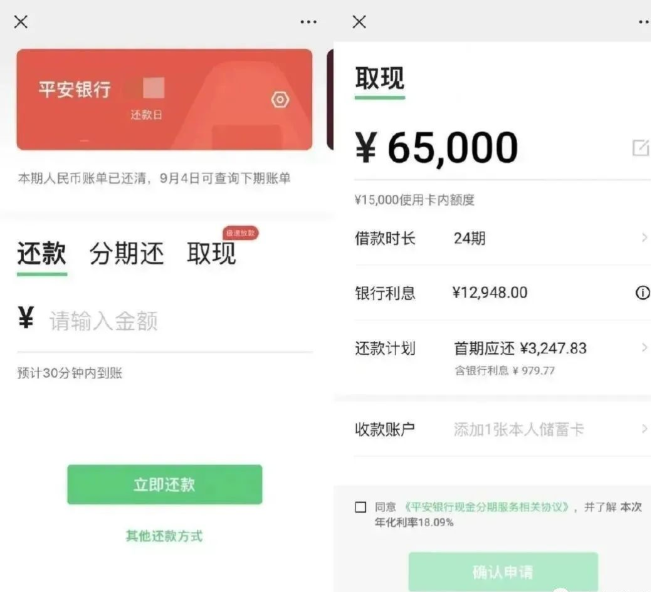Check the agreement consent checkbox
The image size is (651, 592).
pyautogui.click(x=360, y=507)
